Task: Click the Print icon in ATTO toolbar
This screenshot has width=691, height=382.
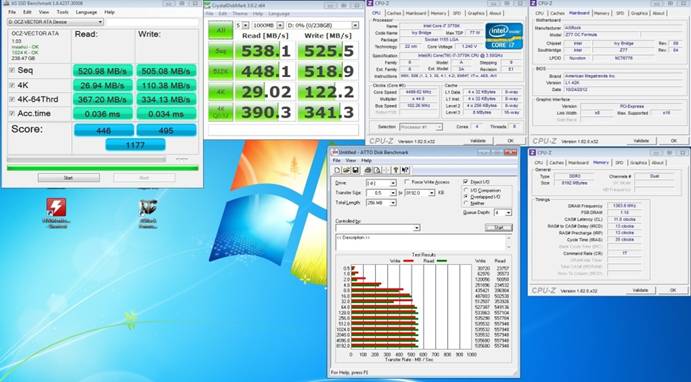Action: (368, 170)
